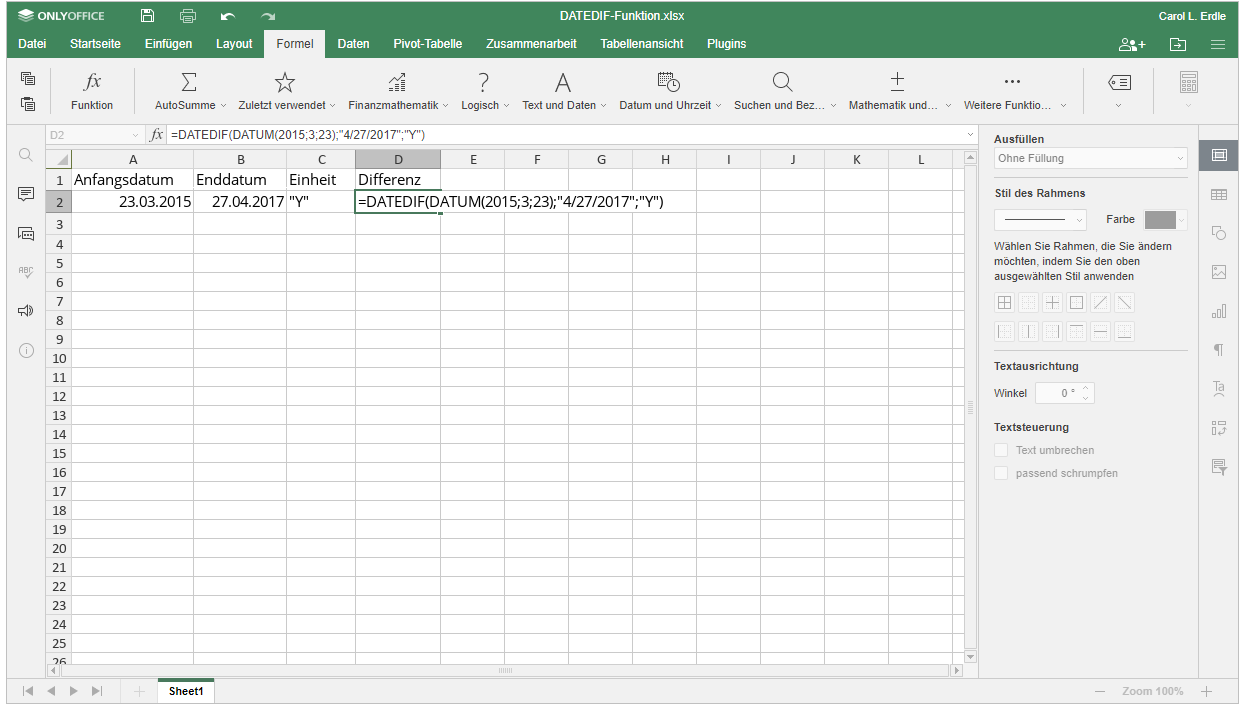Image resolution: width=1240 pixels, height=708 pixels.
Task: Open the chat panel in the left sidebar
Action: [x=26, y=233]
